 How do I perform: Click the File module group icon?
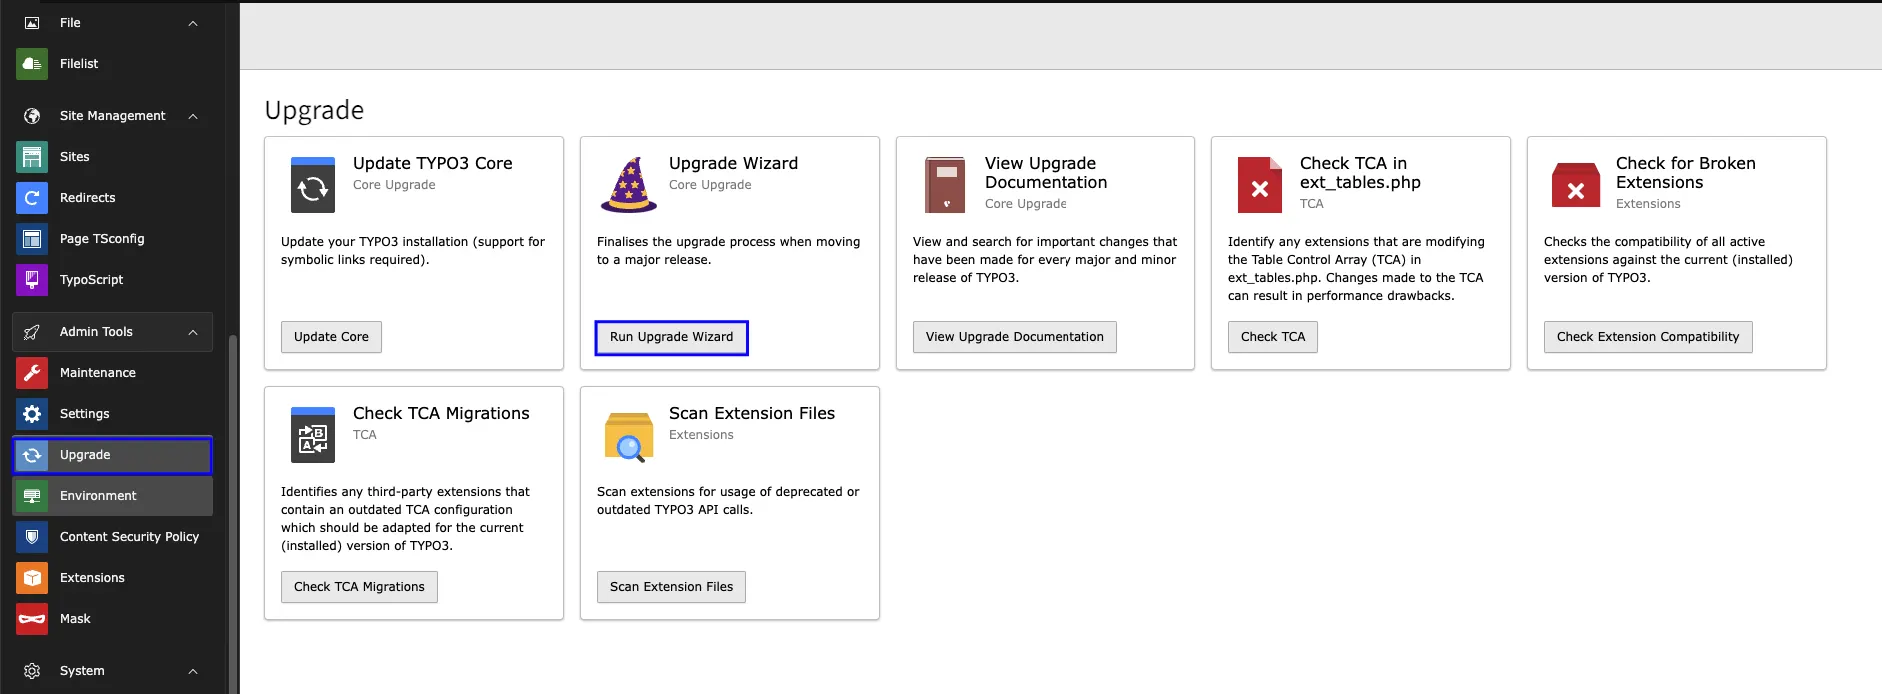point(32,22)
